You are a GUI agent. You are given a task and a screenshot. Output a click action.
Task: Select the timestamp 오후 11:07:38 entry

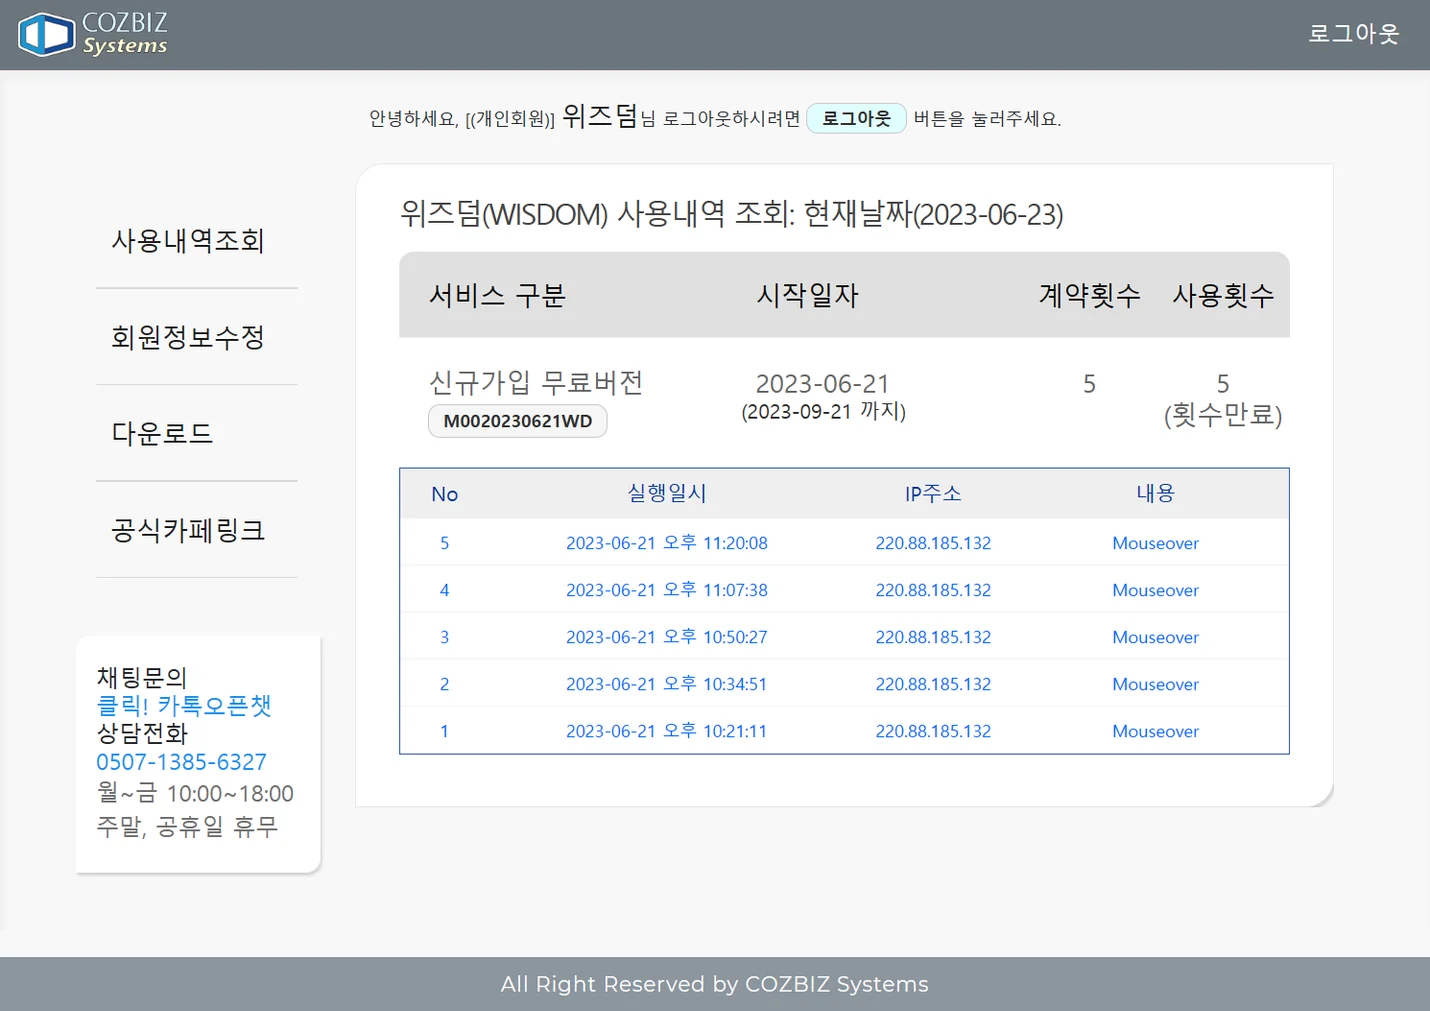(667, 590)
